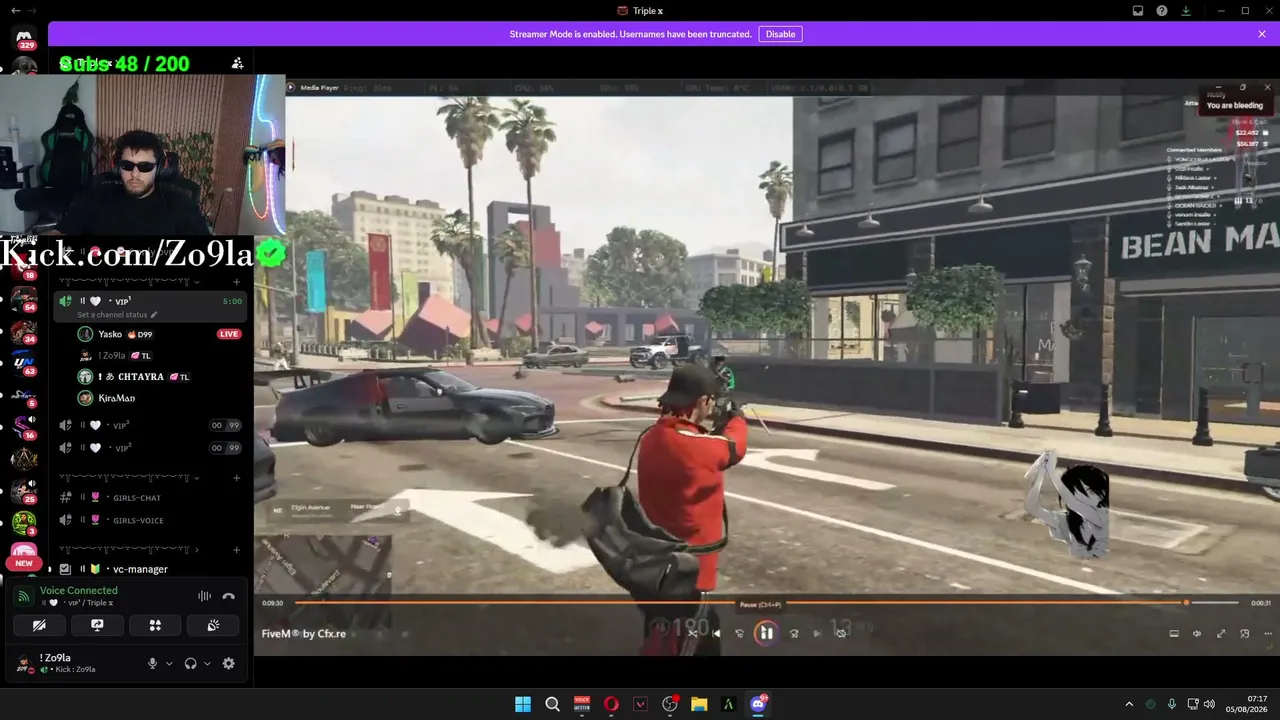
Task: Open Discord User Settings
Action: [228, 663]
